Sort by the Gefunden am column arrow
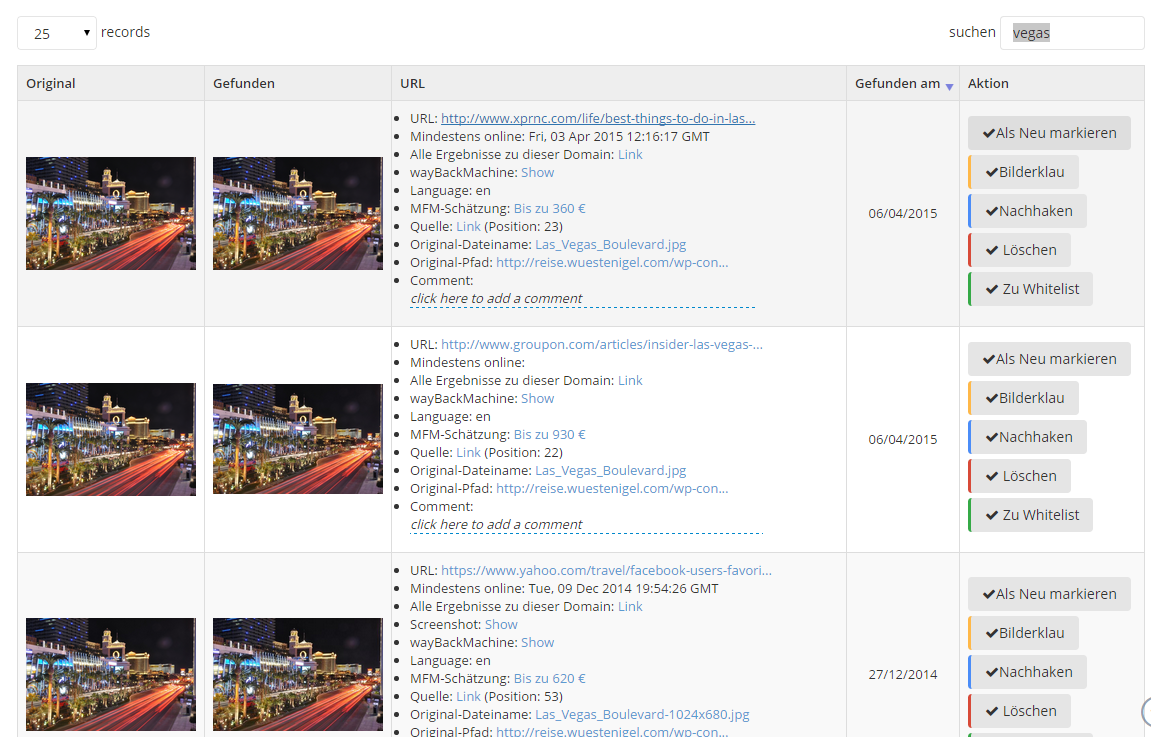 pos(949,87)
